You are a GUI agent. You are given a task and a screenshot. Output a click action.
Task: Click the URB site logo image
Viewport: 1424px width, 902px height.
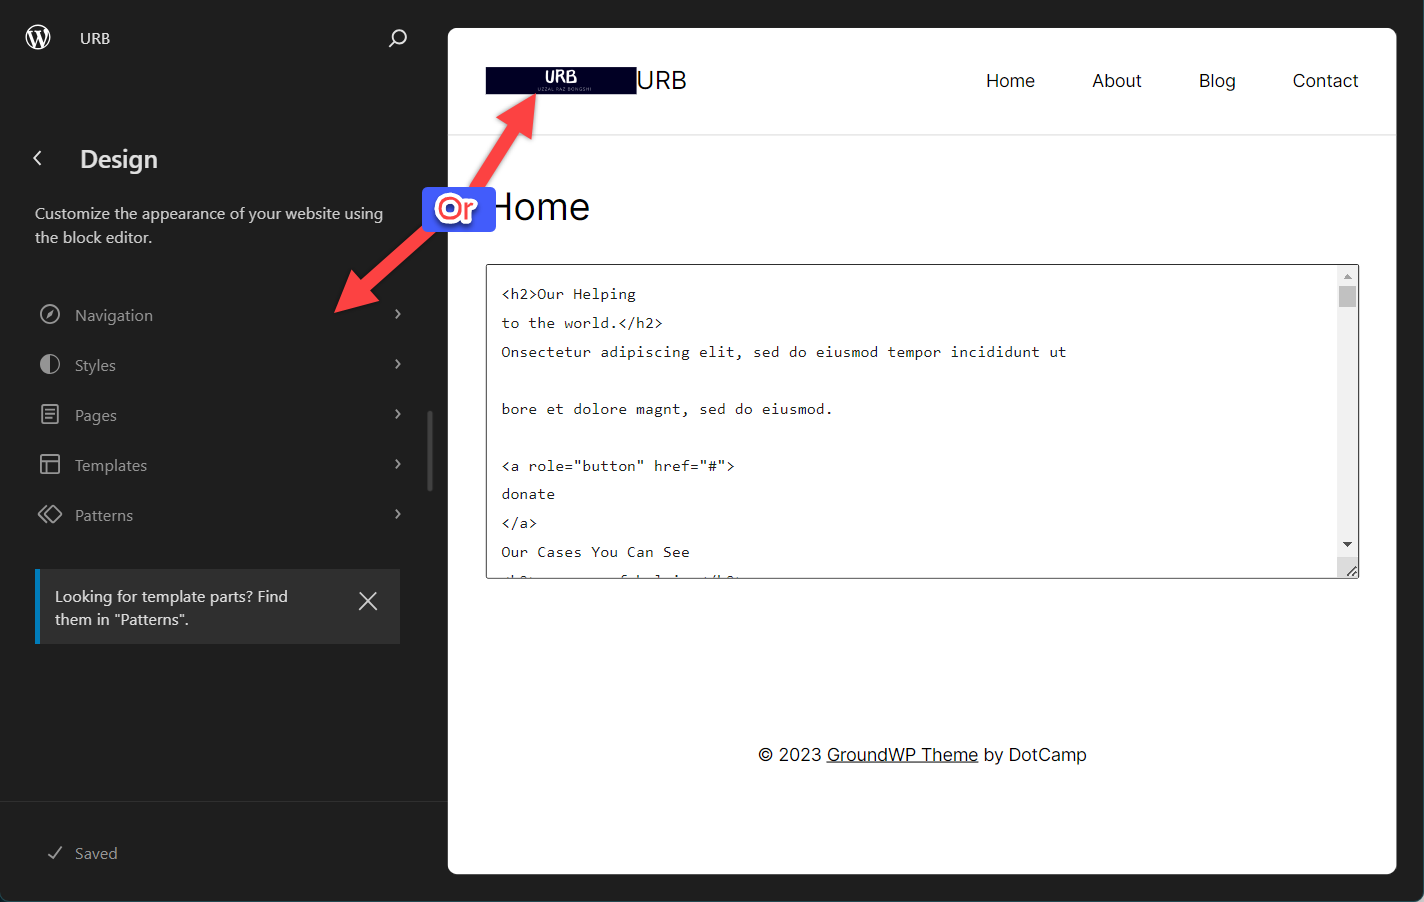(x=560, y=80)
